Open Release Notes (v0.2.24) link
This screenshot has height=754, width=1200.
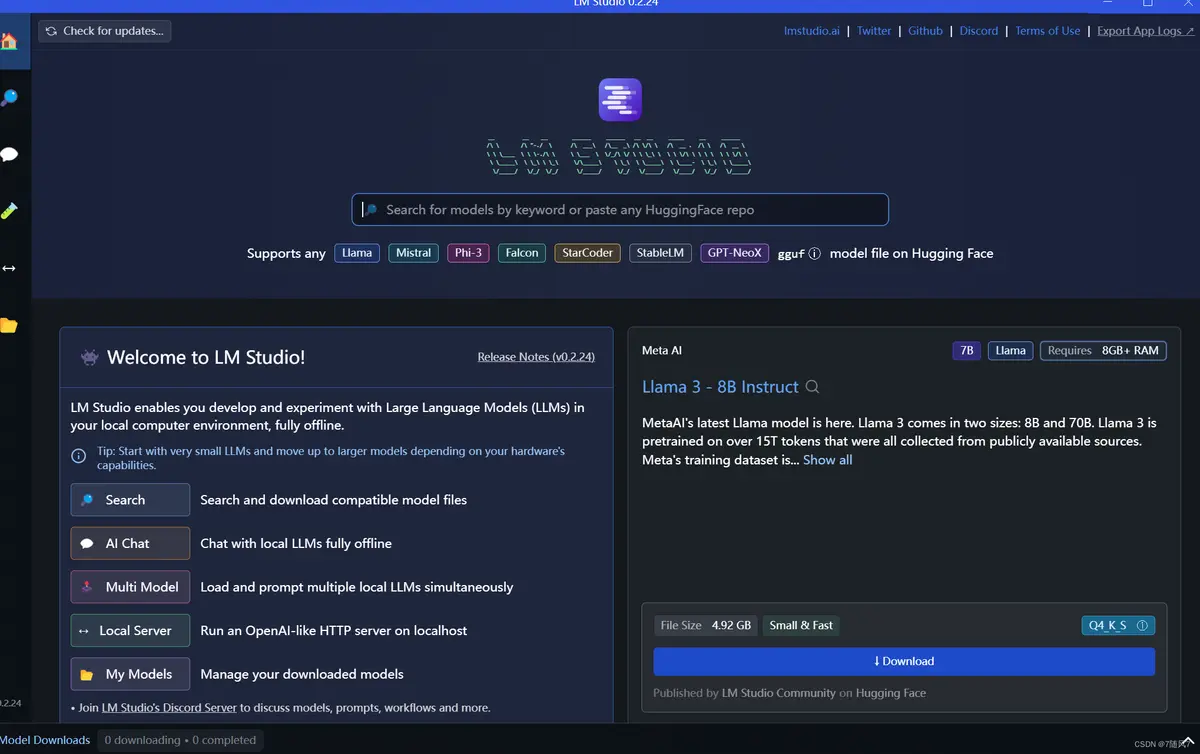(536, 357)
